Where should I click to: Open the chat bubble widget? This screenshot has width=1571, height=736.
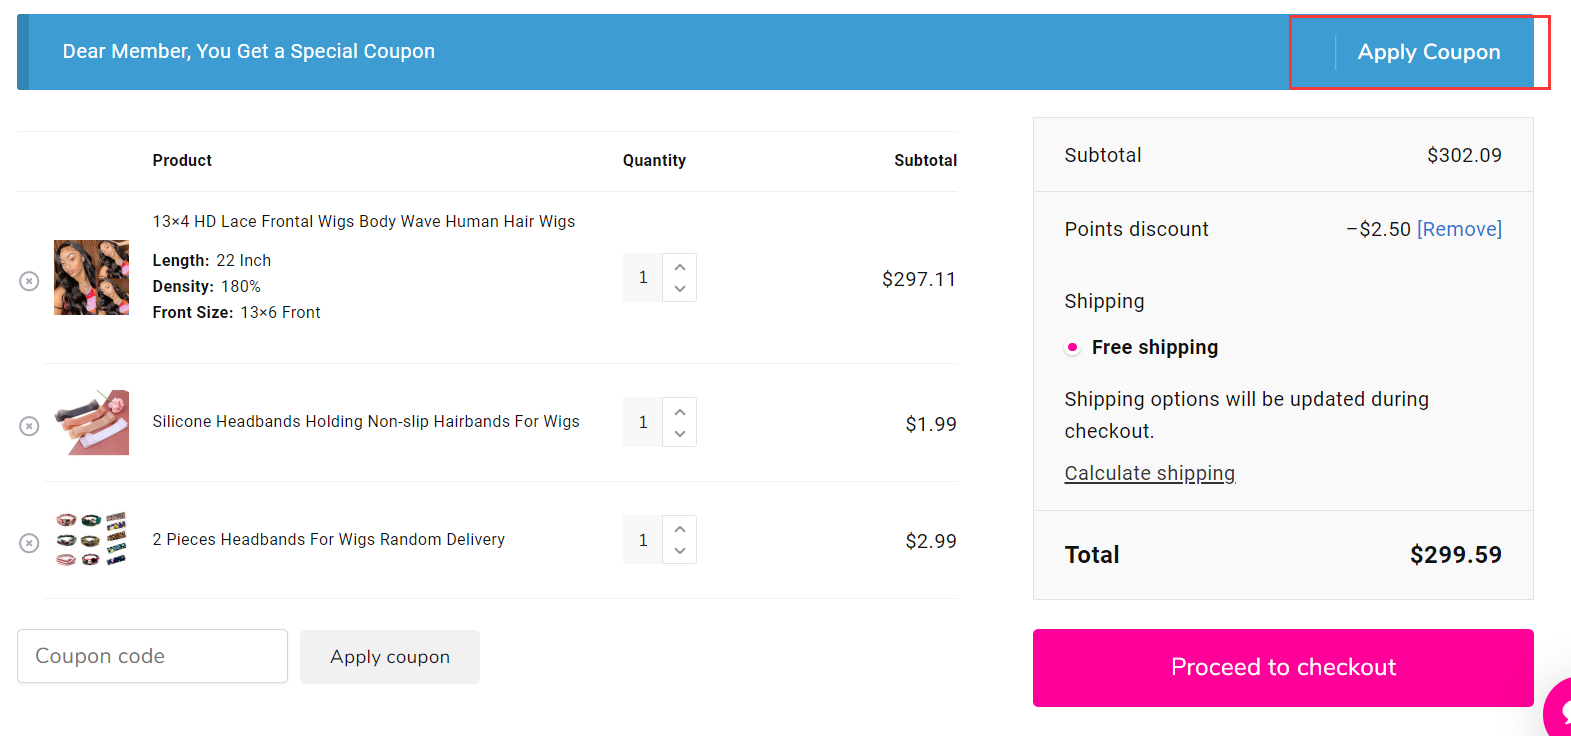[x=1559, y=710]
